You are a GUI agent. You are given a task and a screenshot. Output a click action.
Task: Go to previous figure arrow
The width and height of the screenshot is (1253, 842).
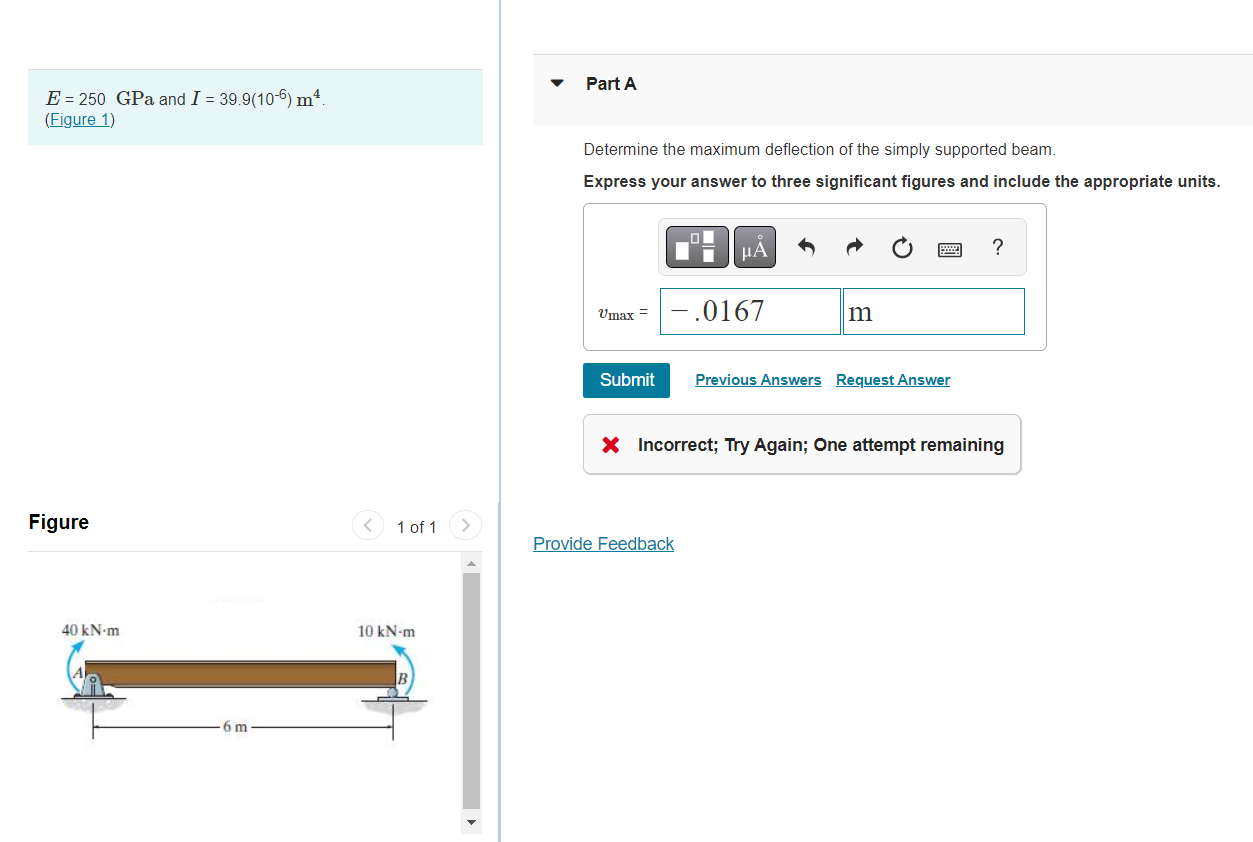(368, 525)
